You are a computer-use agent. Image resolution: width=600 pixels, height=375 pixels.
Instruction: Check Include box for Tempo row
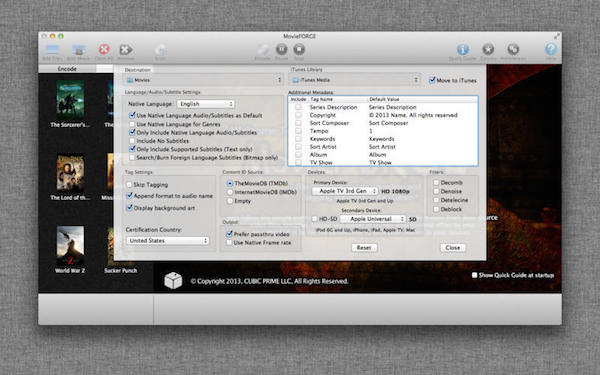(298, 131)
